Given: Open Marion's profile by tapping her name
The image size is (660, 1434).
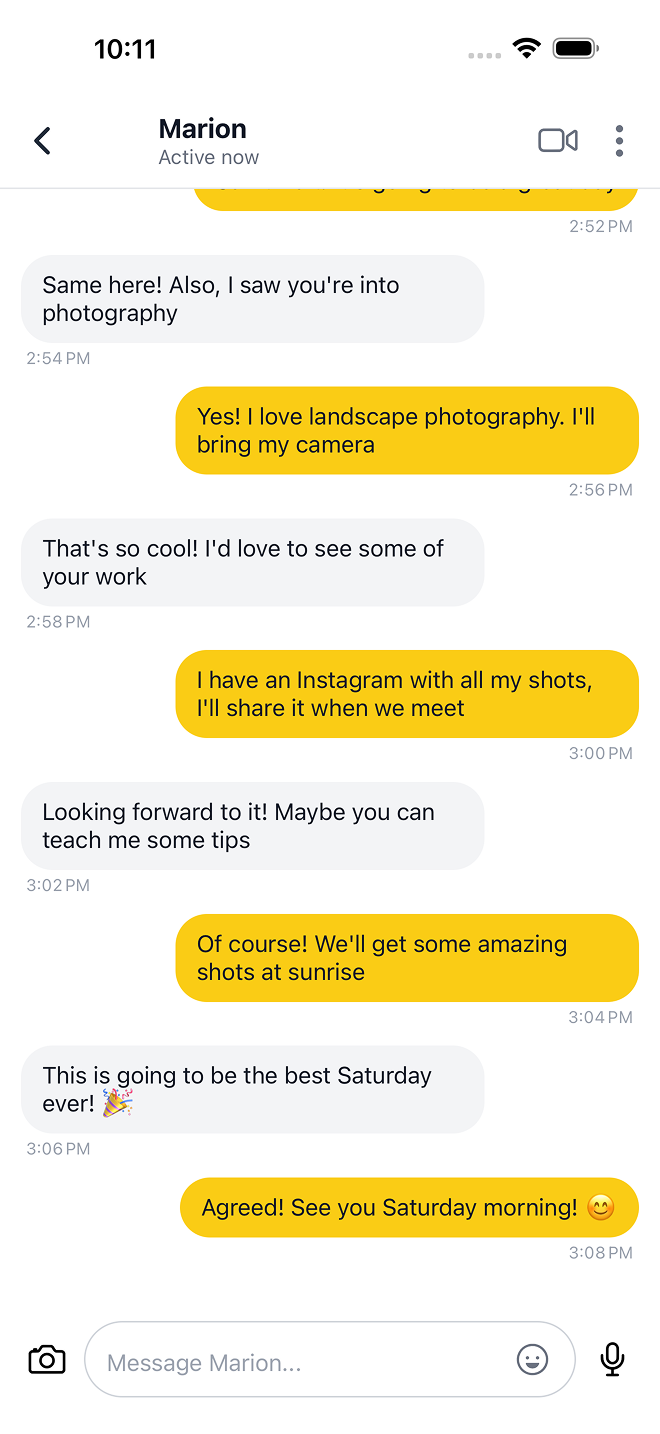Looking at the screenshot, I should 202,128.
